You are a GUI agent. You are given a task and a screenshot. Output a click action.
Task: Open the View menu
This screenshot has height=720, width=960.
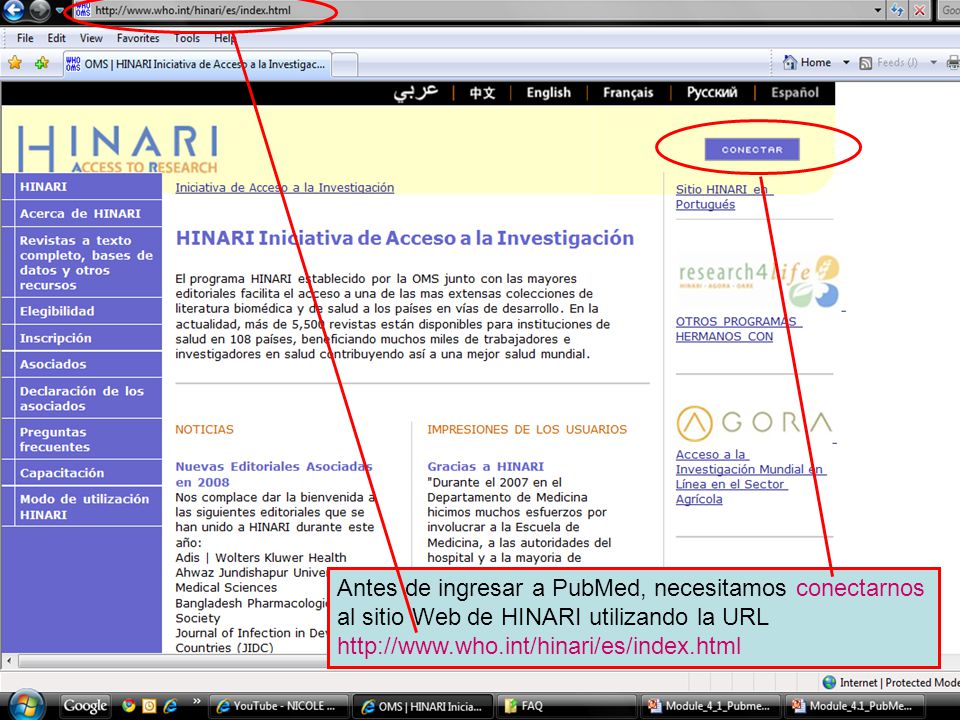(x=91, y=38)
